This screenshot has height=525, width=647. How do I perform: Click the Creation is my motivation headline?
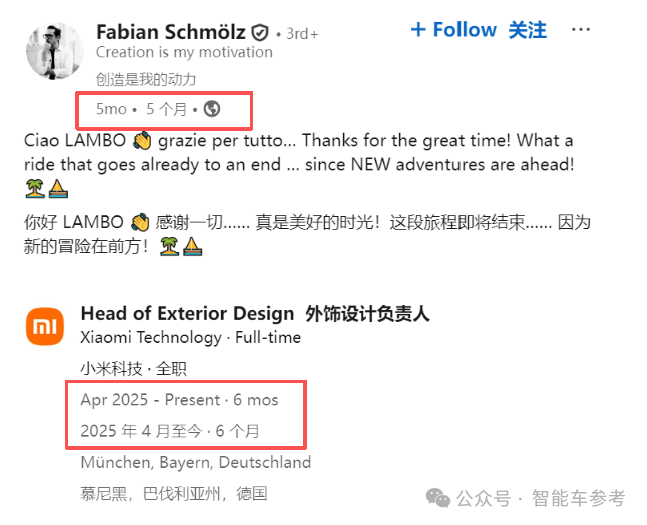pyautogui.click(x=184, y=52)
